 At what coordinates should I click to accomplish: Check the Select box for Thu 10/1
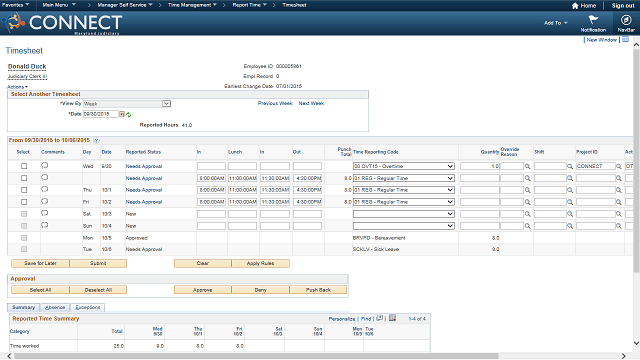click(x=24, y=190)
